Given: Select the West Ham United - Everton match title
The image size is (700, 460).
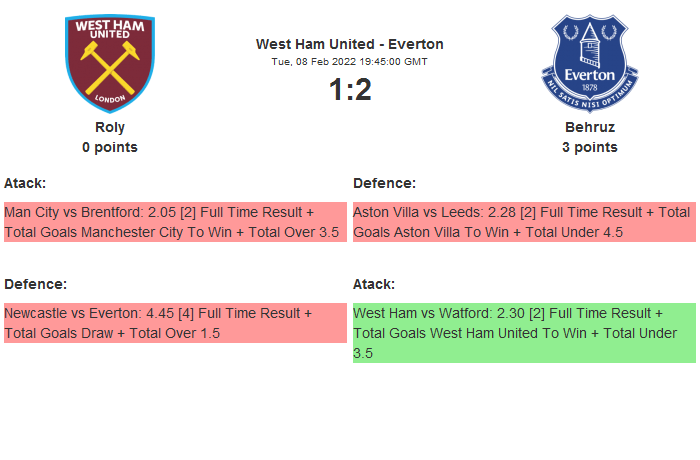Looking at the screenshot, I should 349,44.
